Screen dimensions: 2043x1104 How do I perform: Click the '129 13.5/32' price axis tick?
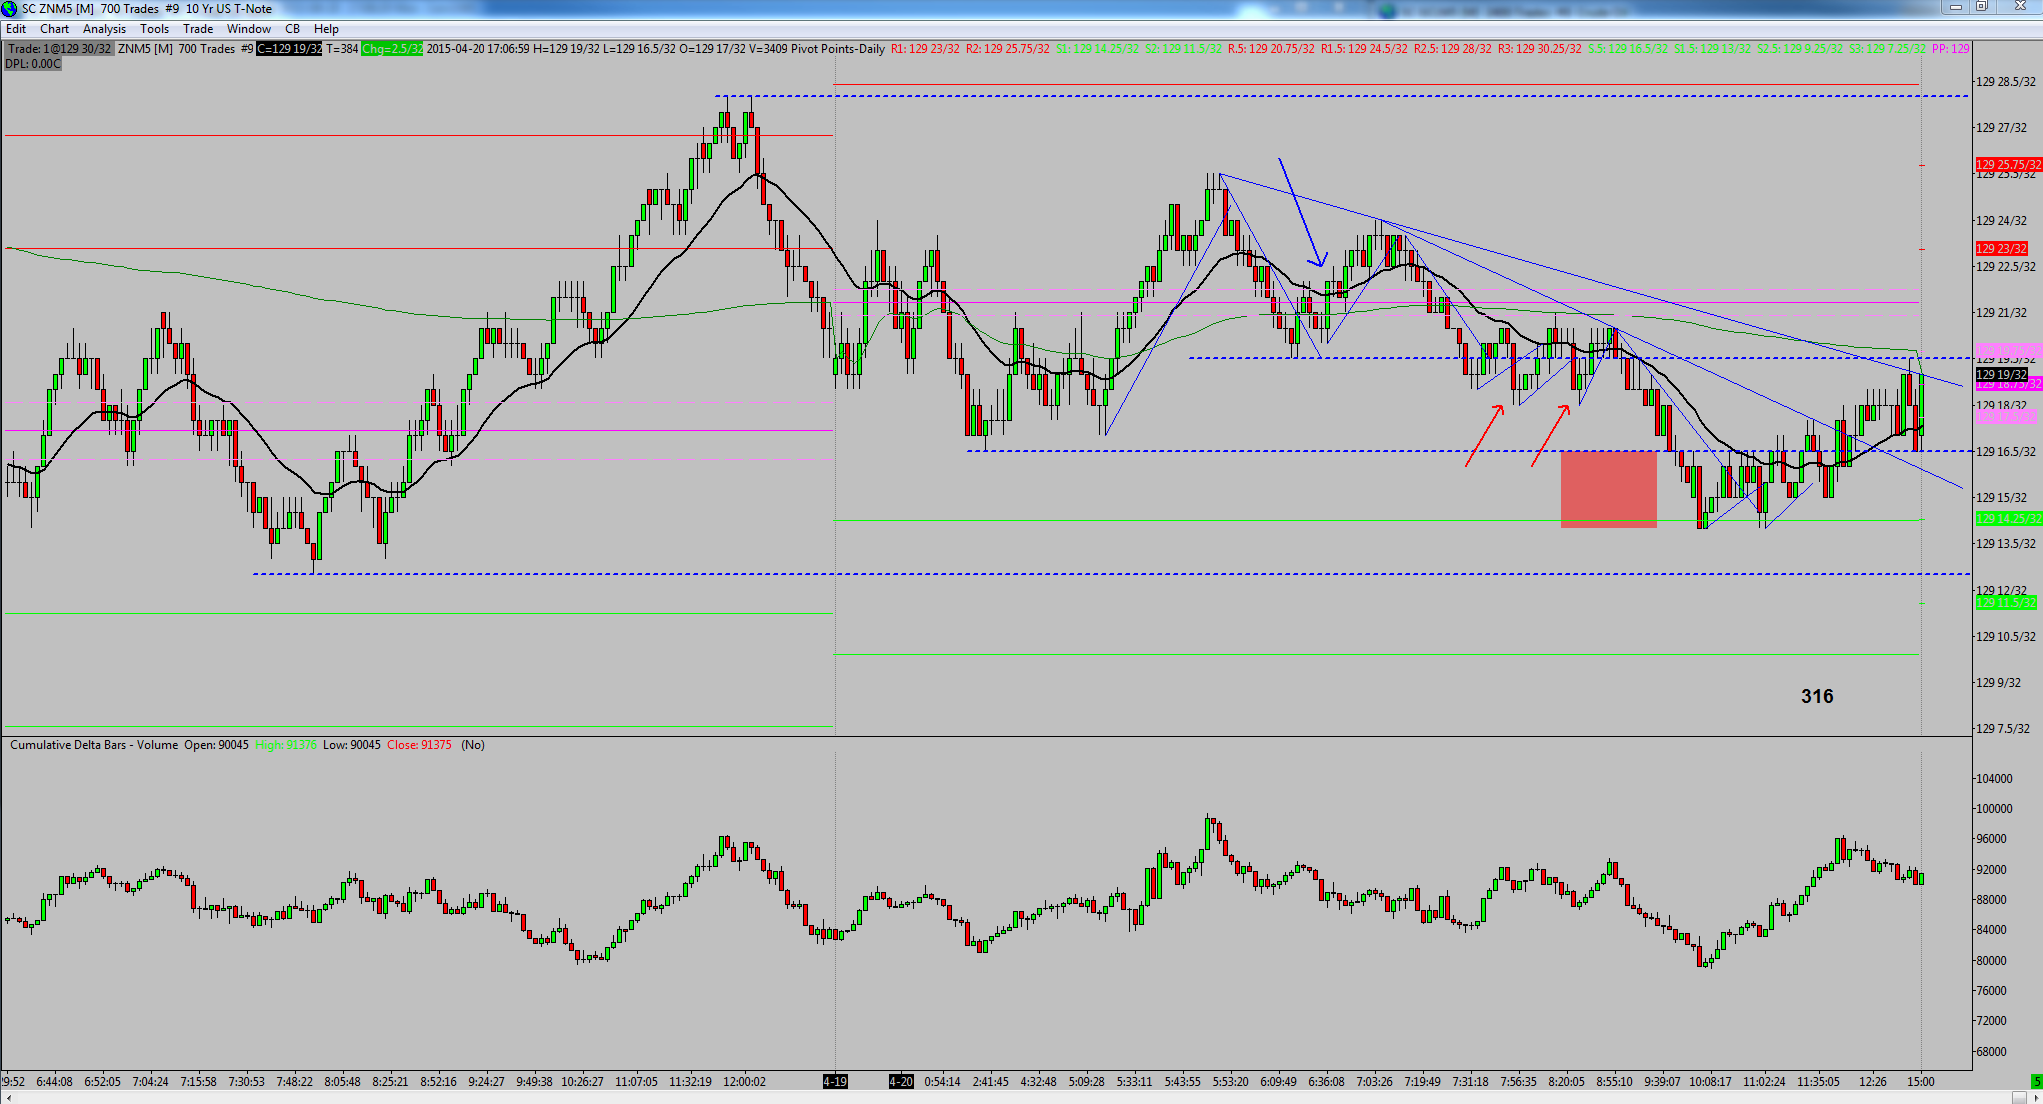click(2006, 544)
